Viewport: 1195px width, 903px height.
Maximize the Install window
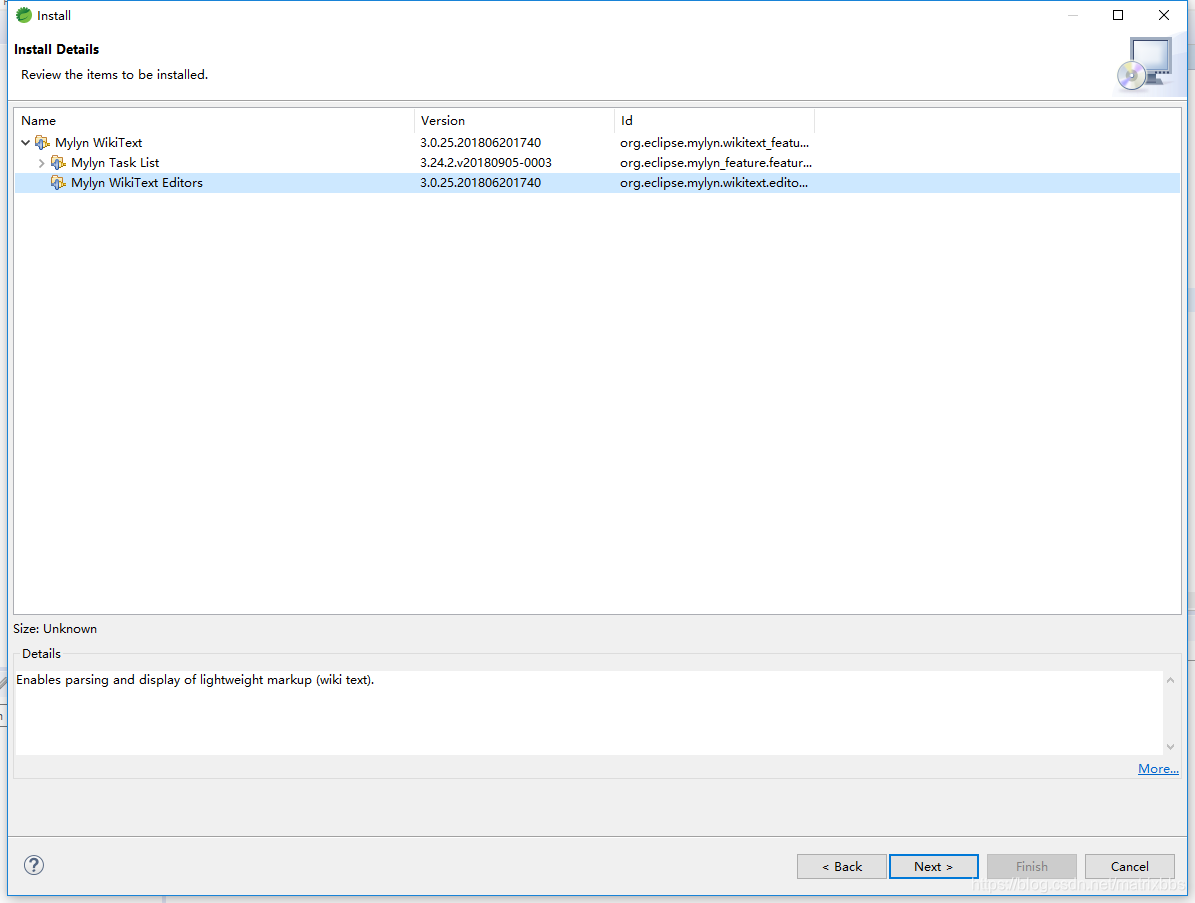(1118, 15)
